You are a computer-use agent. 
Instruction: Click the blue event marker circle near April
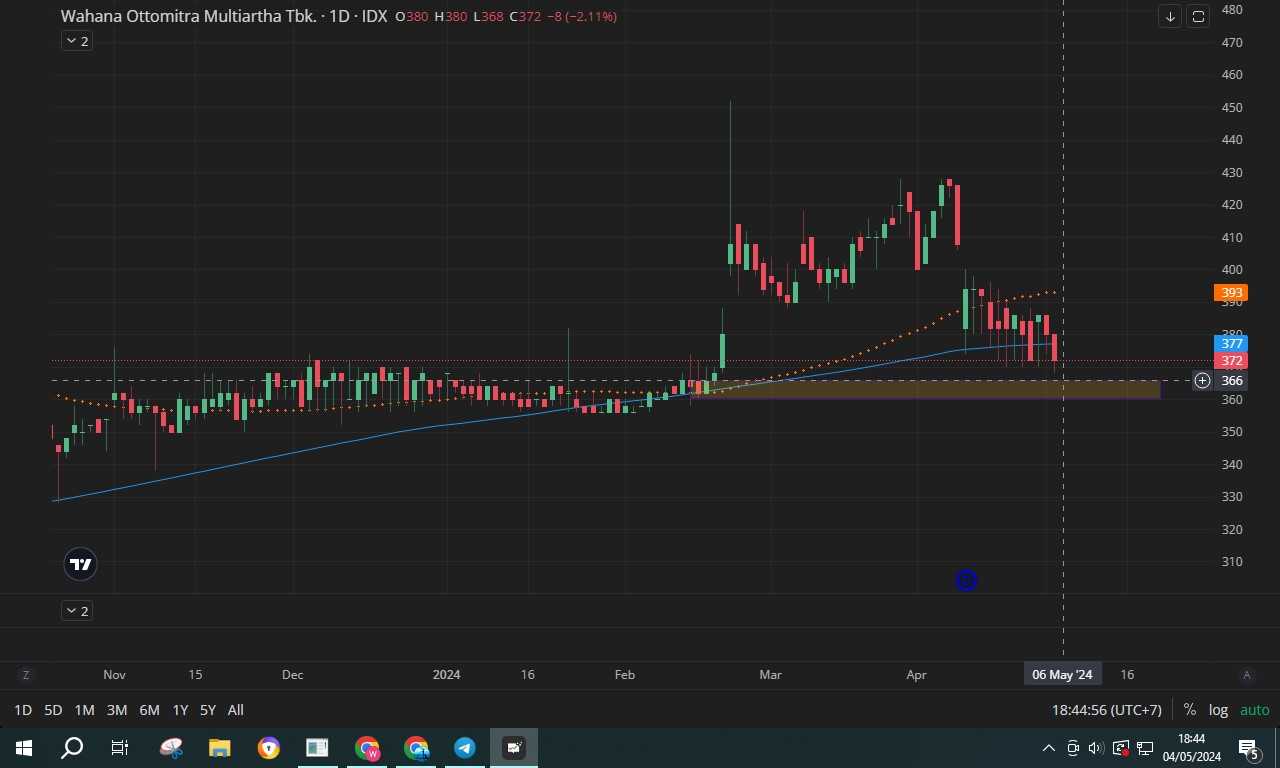966,580
